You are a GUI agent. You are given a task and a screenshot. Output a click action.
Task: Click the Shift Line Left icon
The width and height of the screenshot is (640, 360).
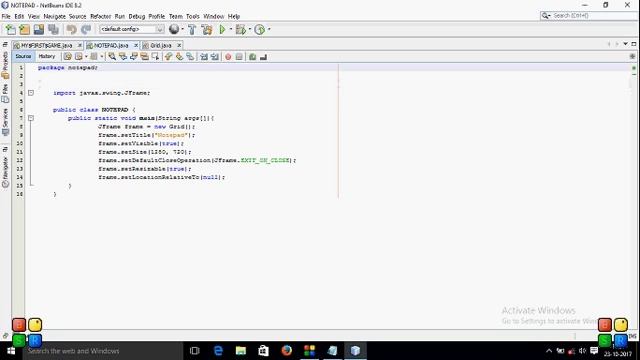tap(204, 57)
